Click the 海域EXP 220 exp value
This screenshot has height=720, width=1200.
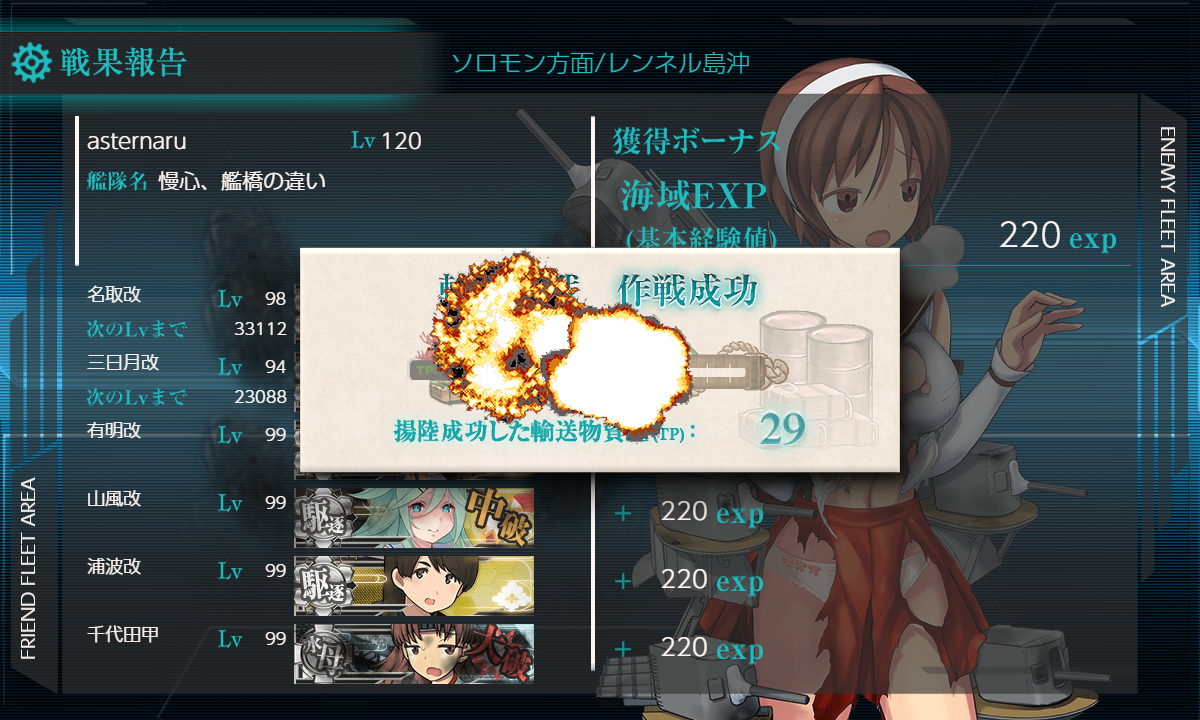[1057, 237]
